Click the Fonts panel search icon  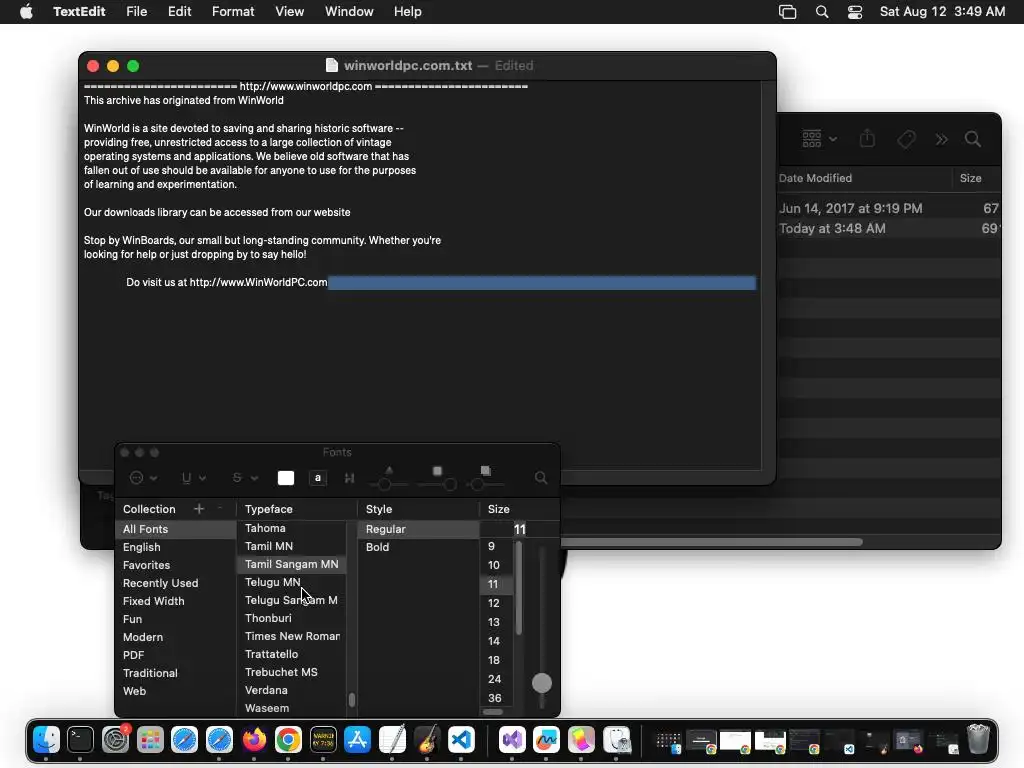[x=541, y=478]
